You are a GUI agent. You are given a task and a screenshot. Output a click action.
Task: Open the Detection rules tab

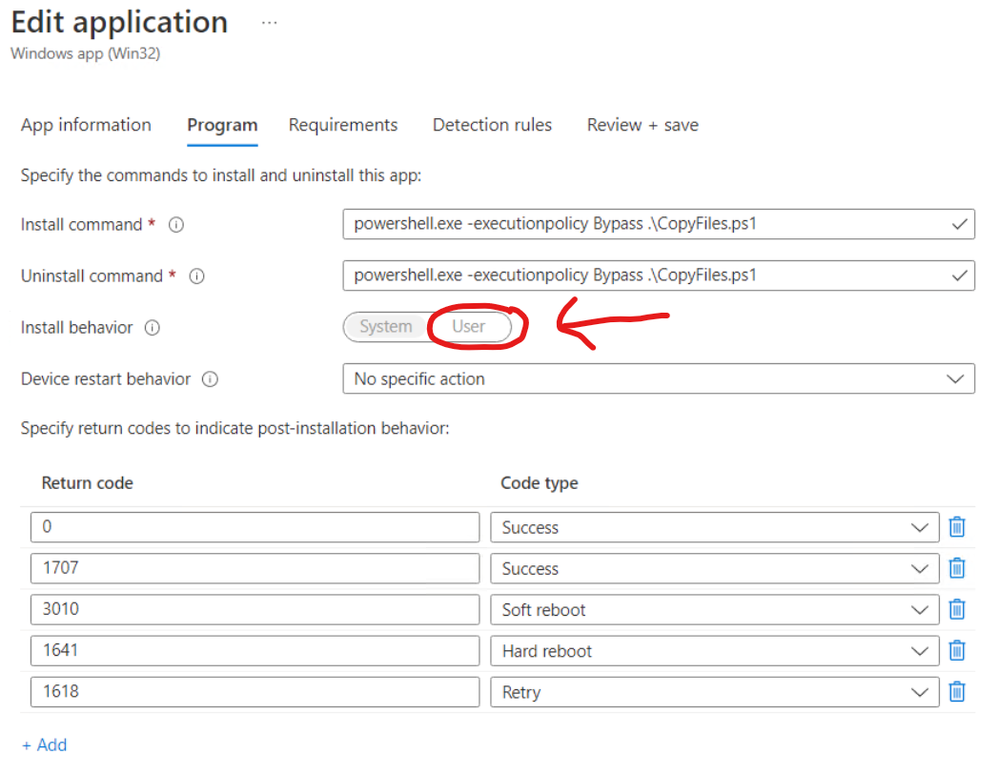[x=492, y=125]
